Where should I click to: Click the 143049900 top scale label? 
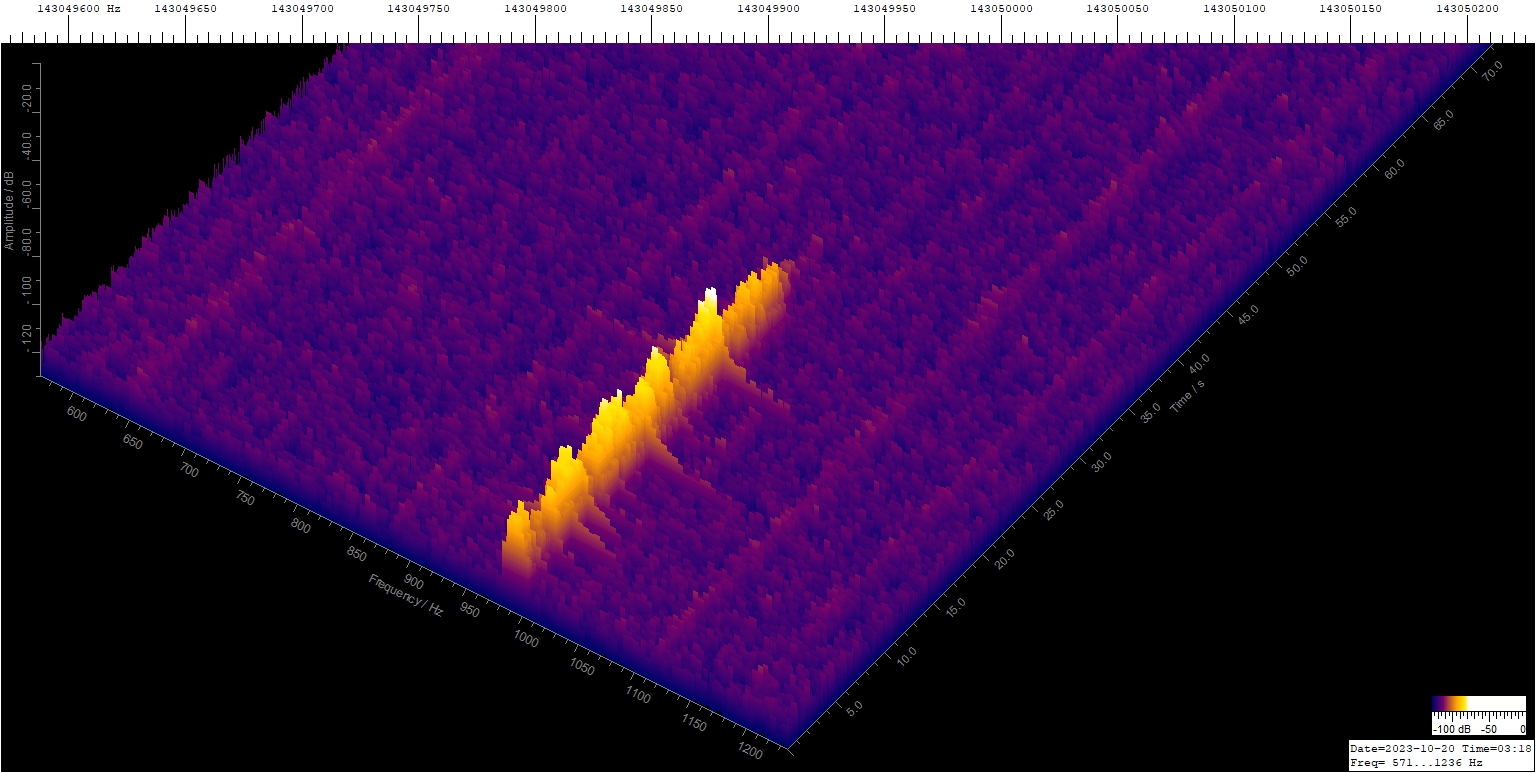point(768,8)
